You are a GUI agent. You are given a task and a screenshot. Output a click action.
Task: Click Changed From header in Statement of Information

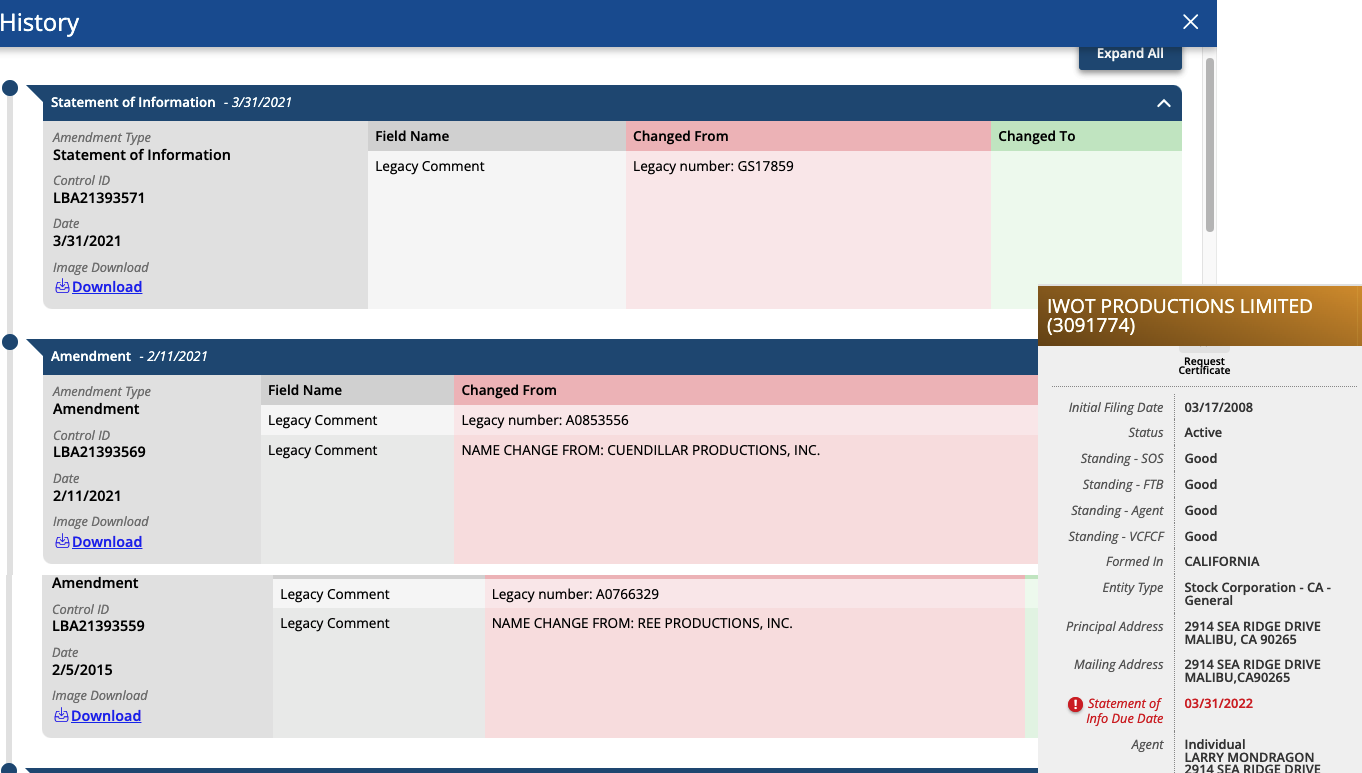(808, 137)
